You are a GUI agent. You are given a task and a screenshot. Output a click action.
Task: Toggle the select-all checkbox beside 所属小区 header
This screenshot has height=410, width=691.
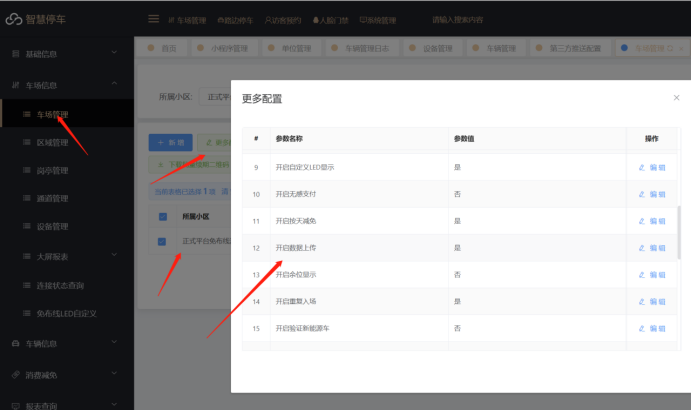click(163, 216)
